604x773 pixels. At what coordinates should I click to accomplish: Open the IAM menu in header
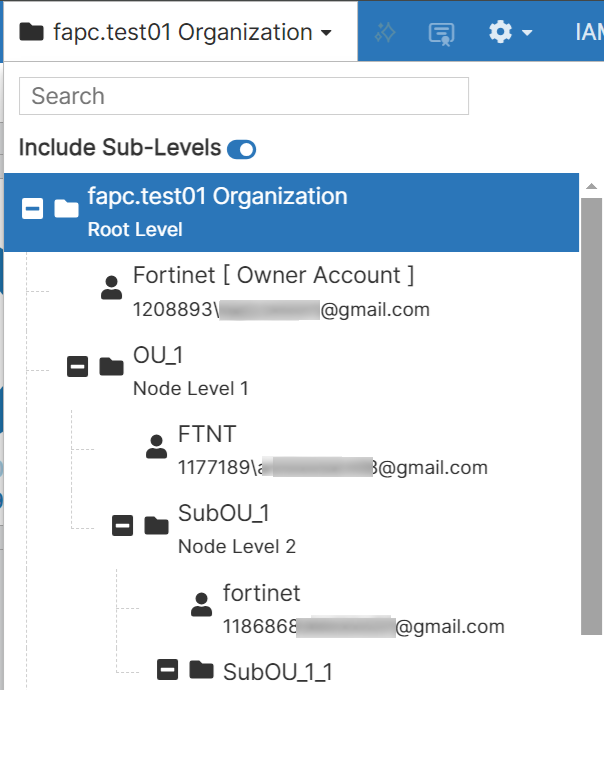[590, 32]
